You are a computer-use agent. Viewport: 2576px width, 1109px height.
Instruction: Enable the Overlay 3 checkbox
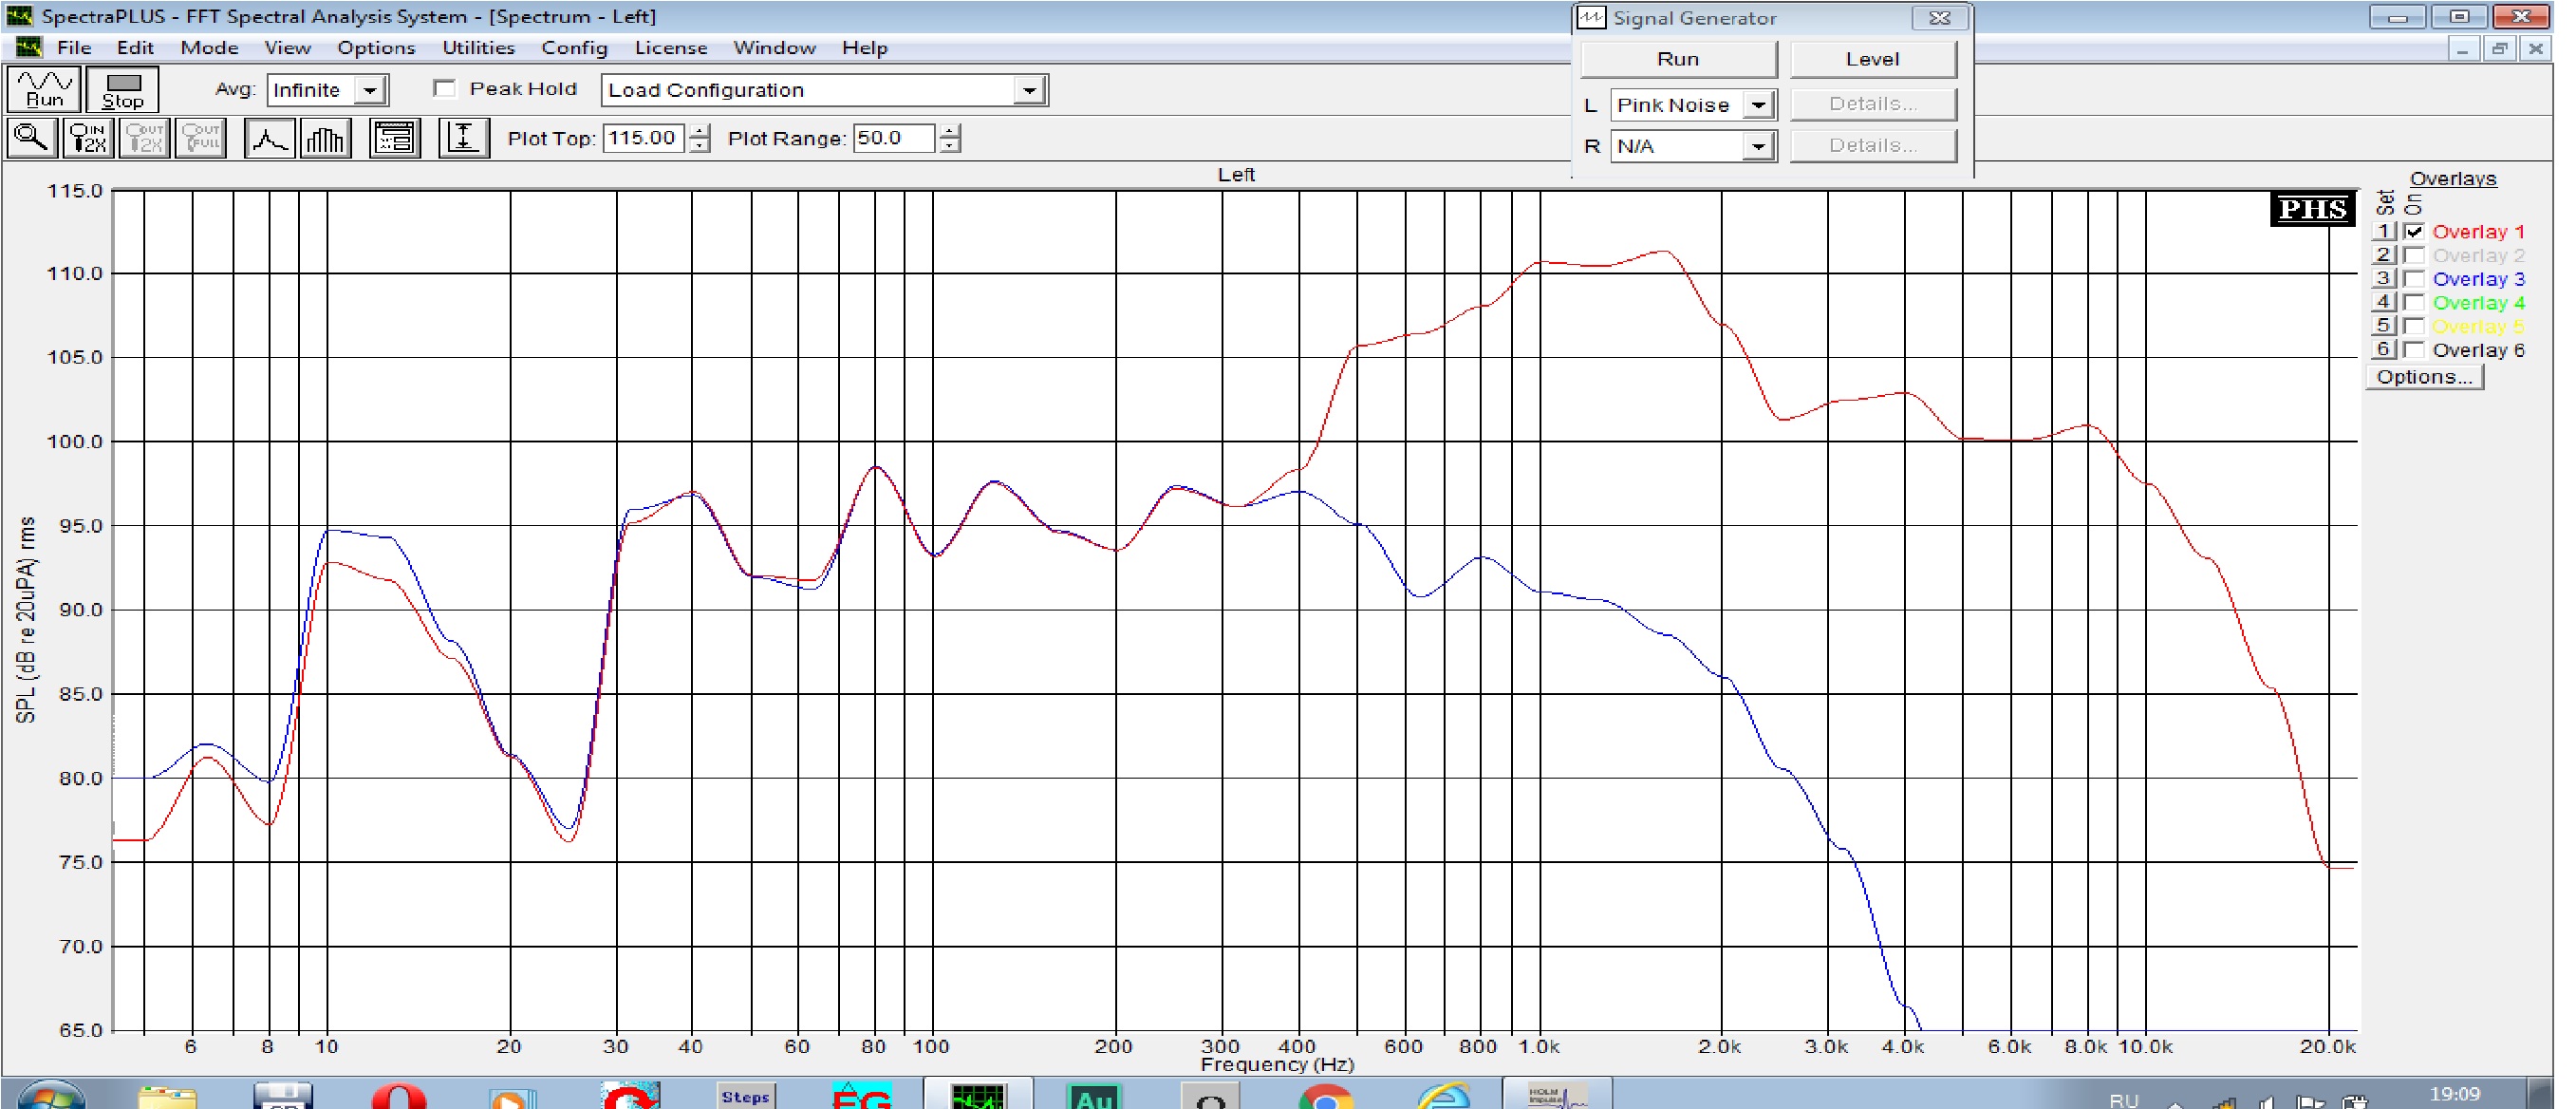[x=2413, y=279]
